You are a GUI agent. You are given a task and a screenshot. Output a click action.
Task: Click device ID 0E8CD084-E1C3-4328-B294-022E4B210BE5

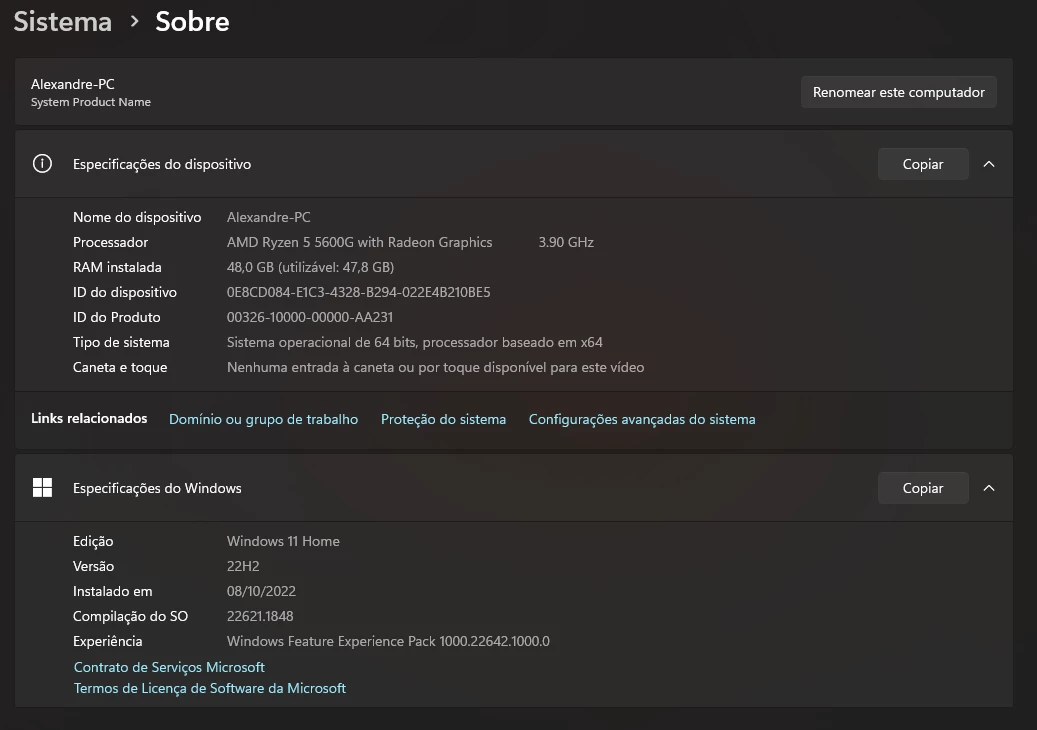pos(358,292)
